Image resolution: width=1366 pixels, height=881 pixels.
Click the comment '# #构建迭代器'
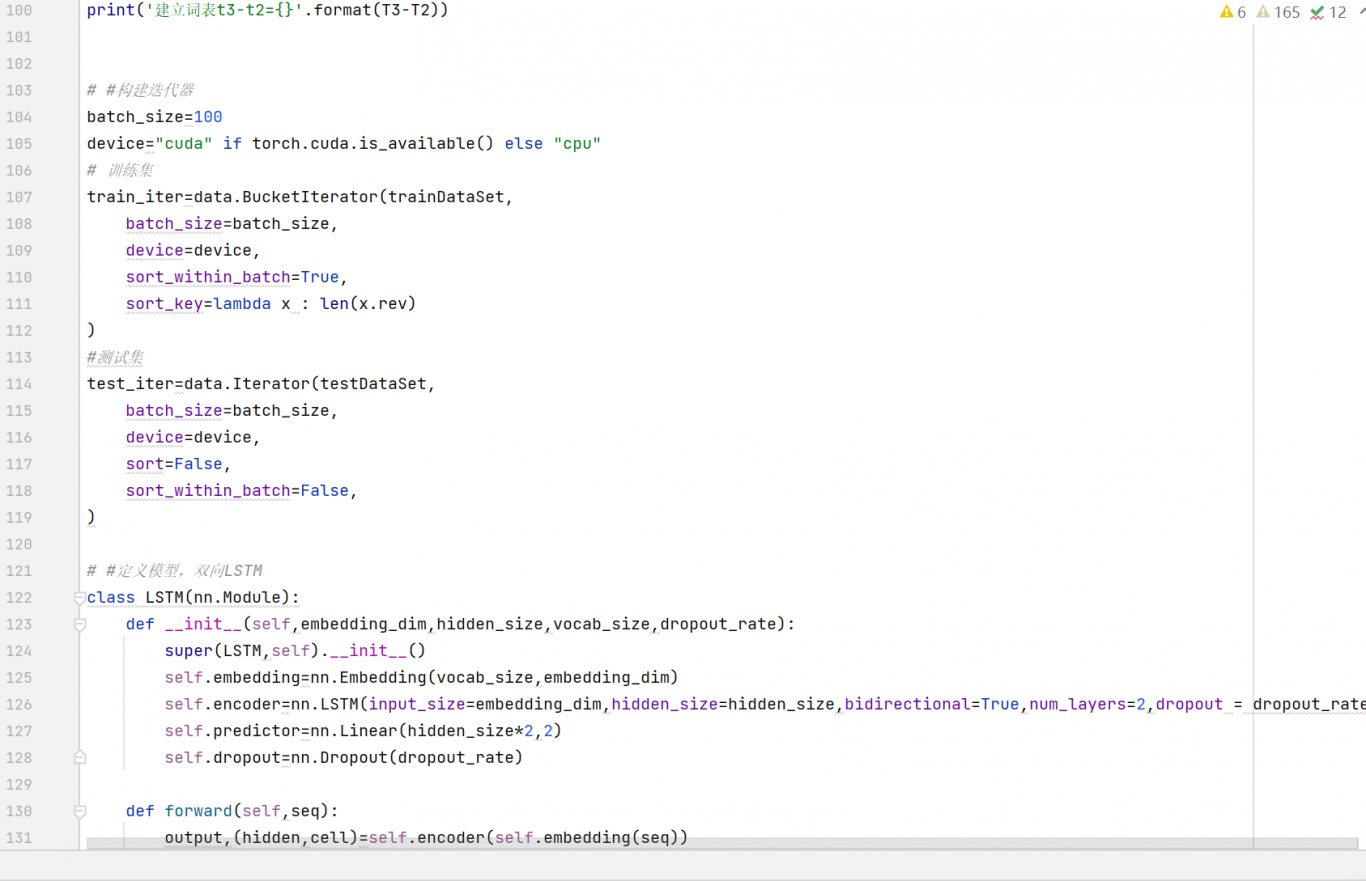[x=140, y=90]
